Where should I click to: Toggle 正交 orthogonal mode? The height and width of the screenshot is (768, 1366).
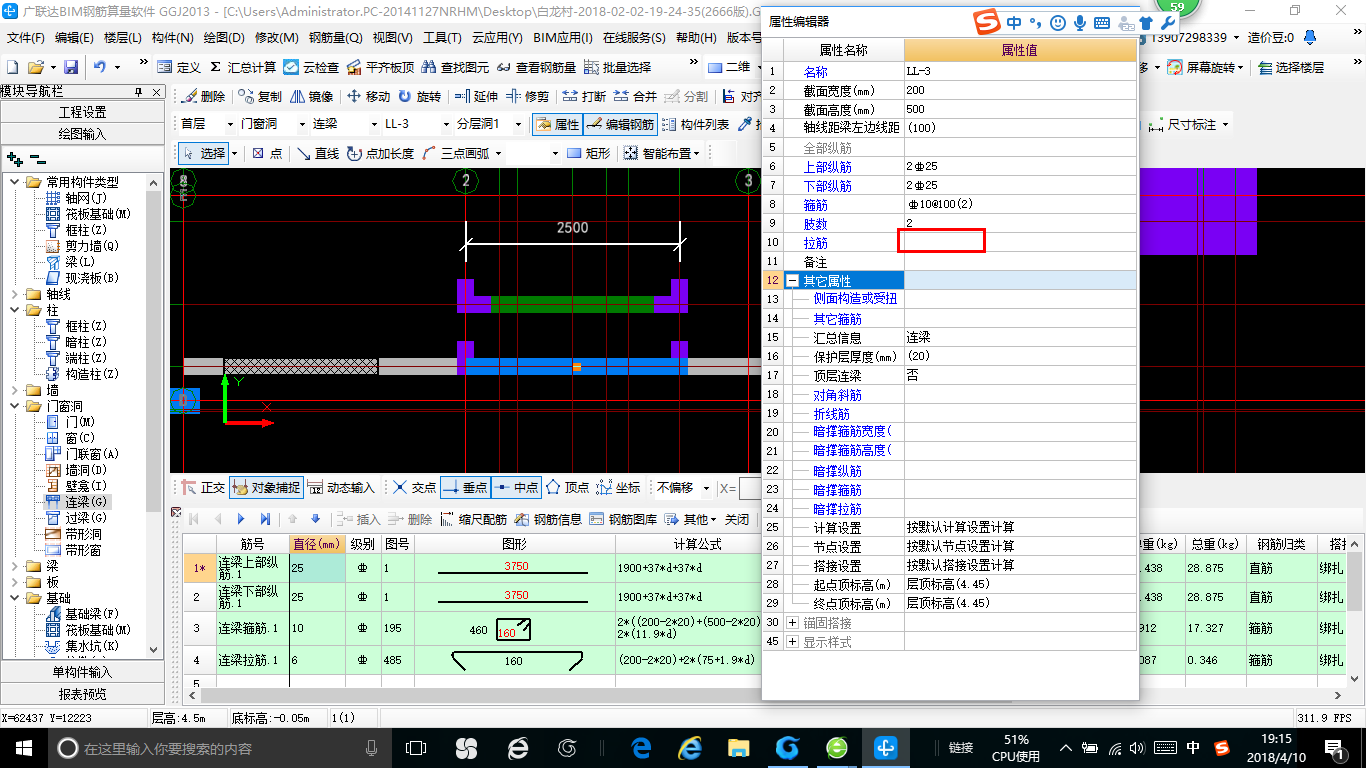pyautogui.click(x=203, y=488)
